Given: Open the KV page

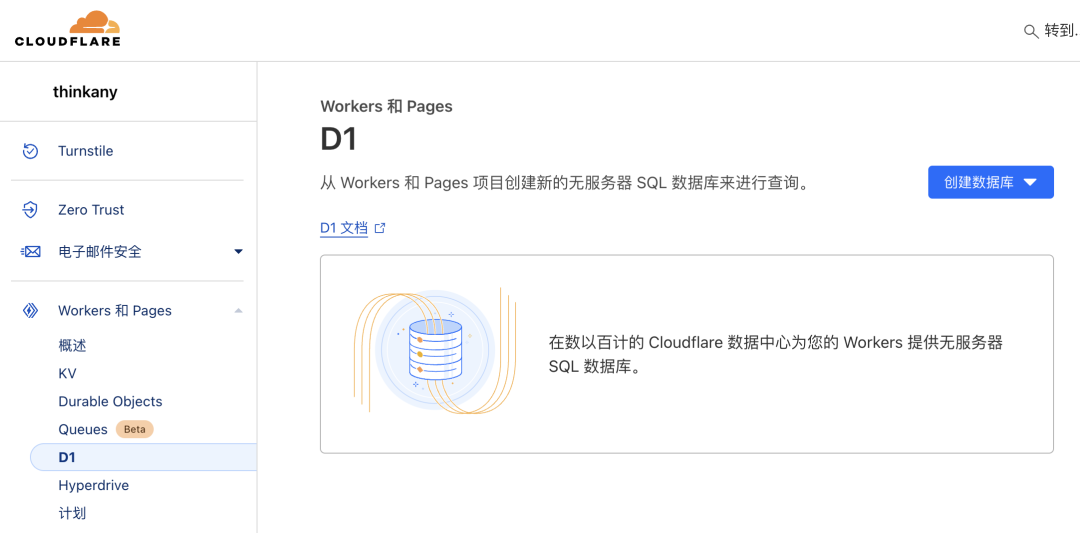Looking at the screenshot, I should coord(68,374).
